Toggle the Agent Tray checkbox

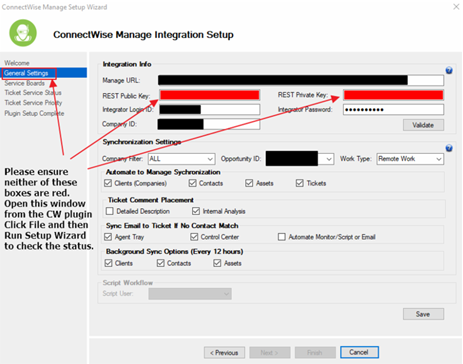click(x=108, y=237)
